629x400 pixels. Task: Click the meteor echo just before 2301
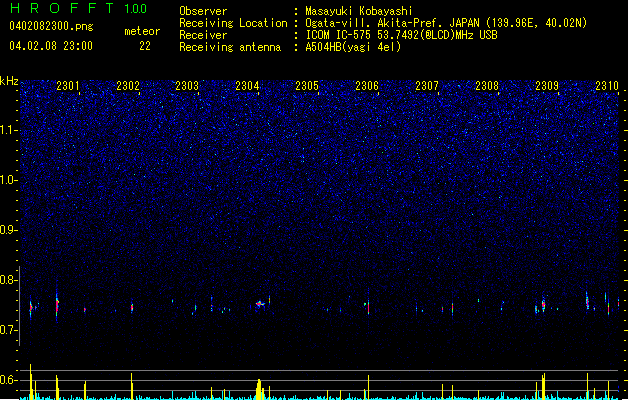tap(57, 306)
